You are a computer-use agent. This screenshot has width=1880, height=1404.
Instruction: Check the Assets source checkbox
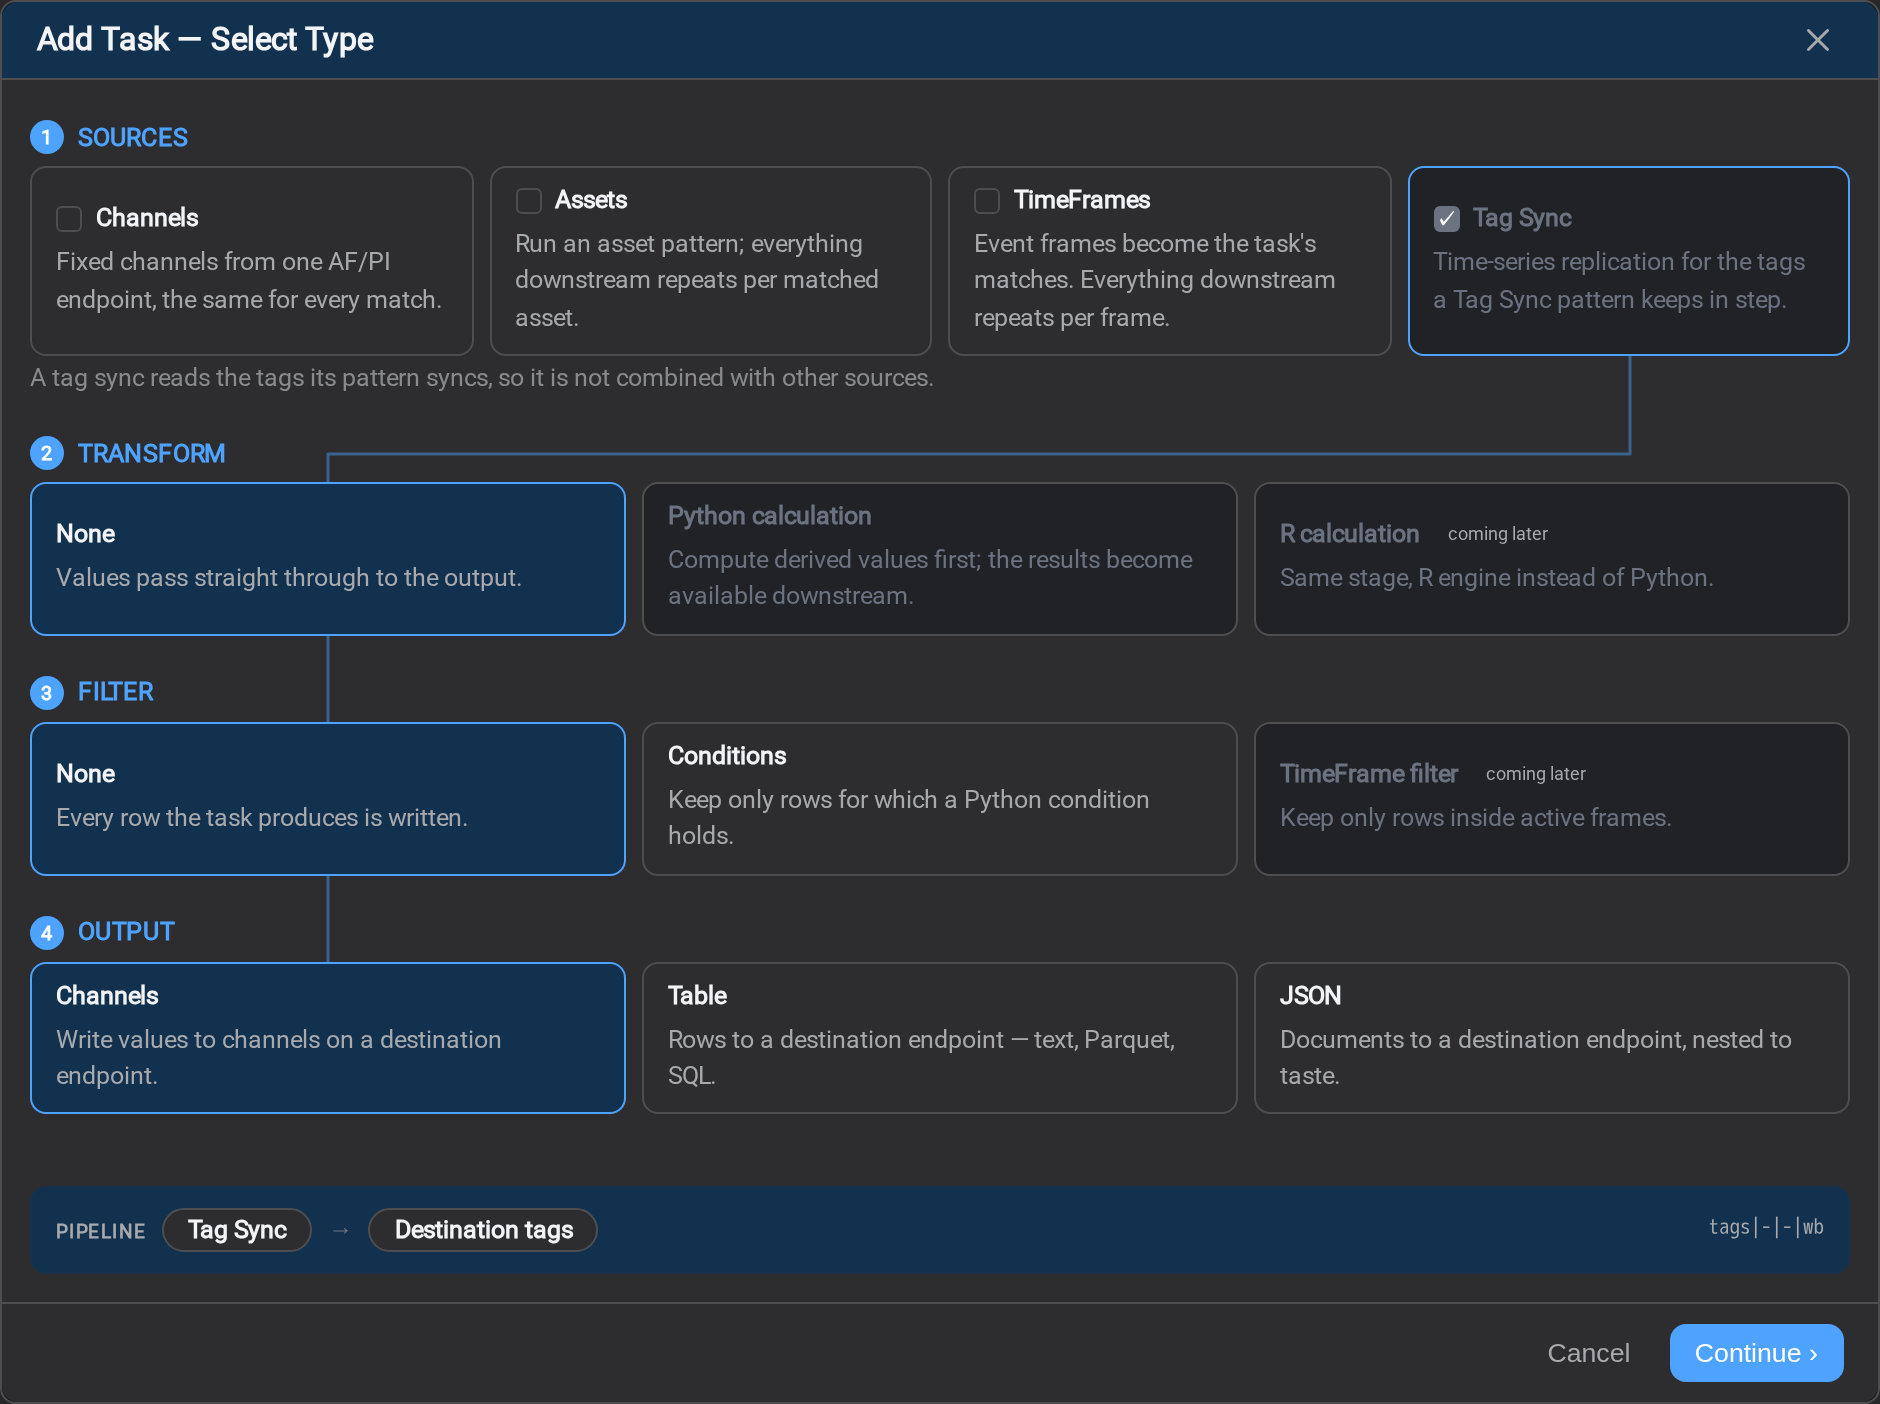tap(528, 200)
